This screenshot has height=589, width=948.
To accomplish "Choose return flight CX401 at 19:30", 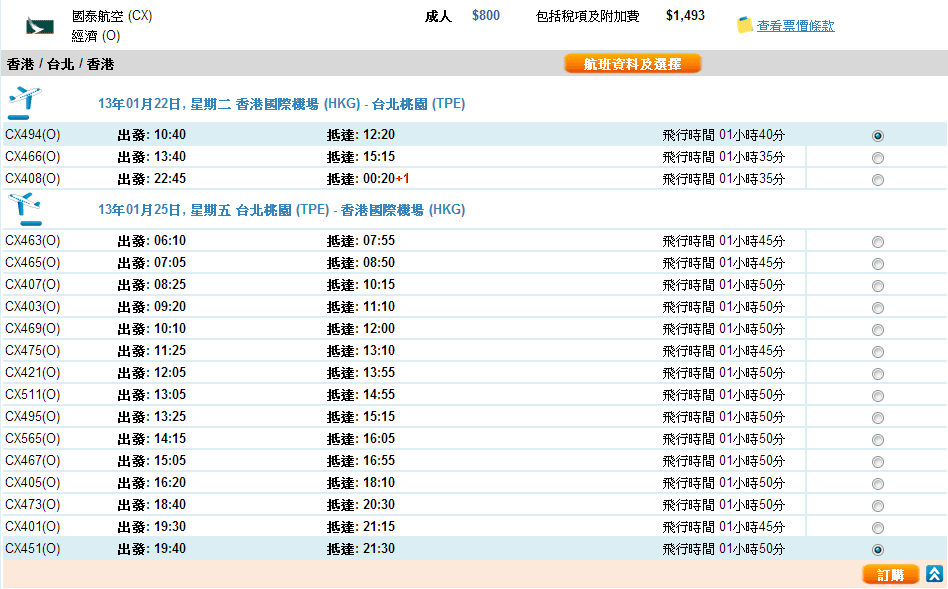I will click(878, 528).
